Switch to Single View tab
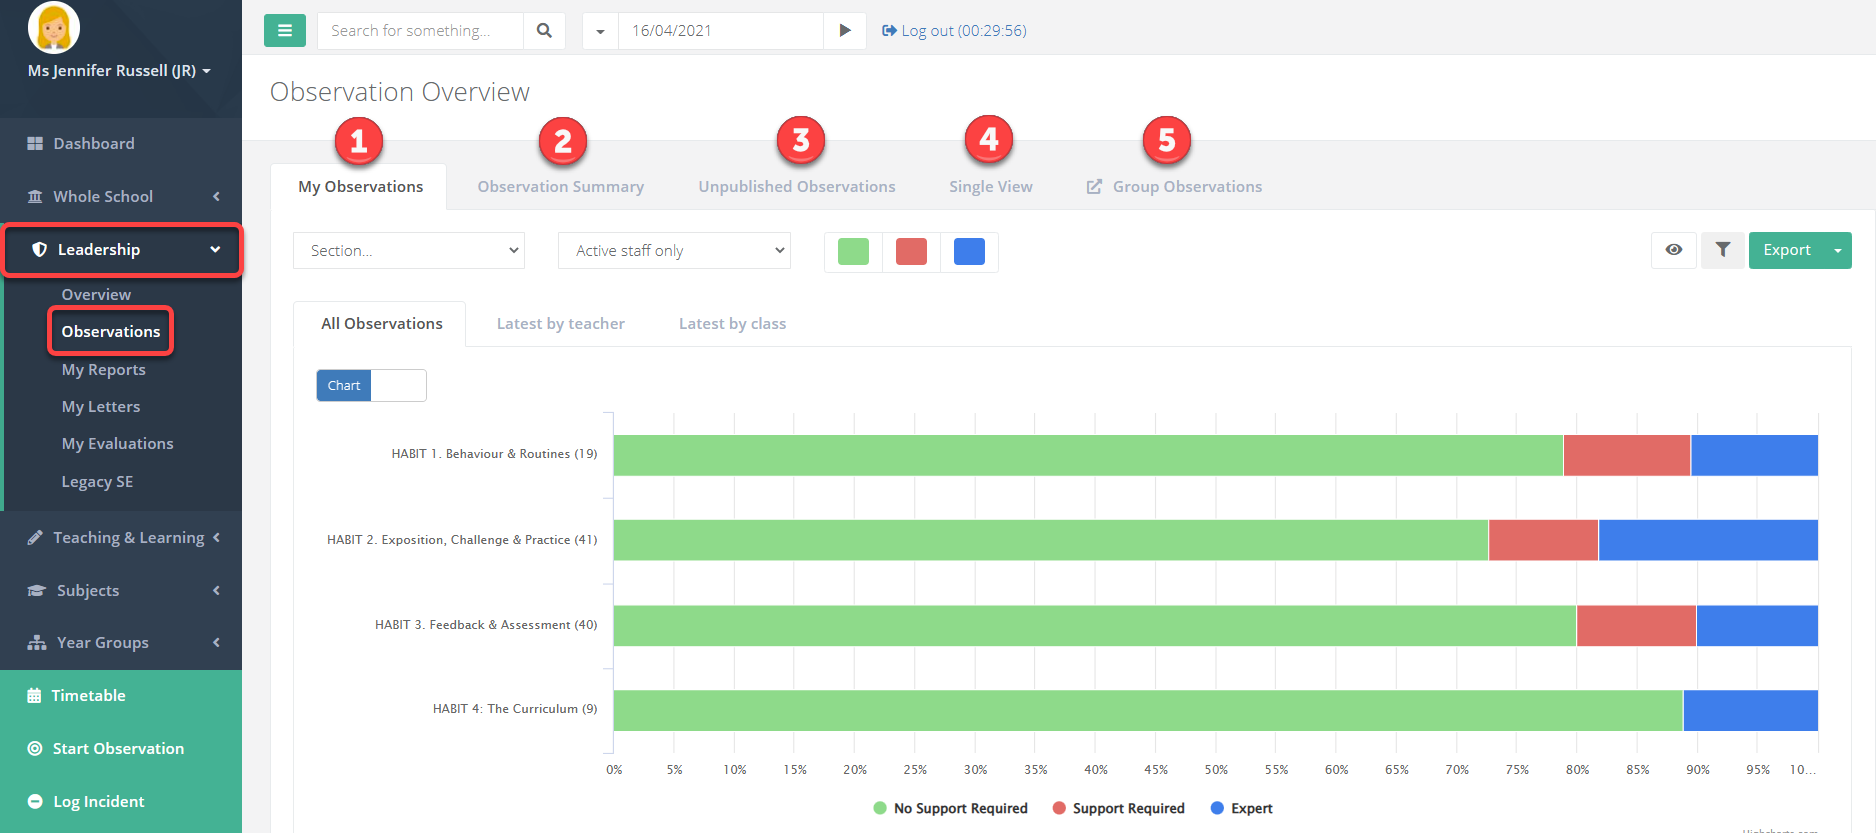Screen dimensions: 1876x833 990,187
